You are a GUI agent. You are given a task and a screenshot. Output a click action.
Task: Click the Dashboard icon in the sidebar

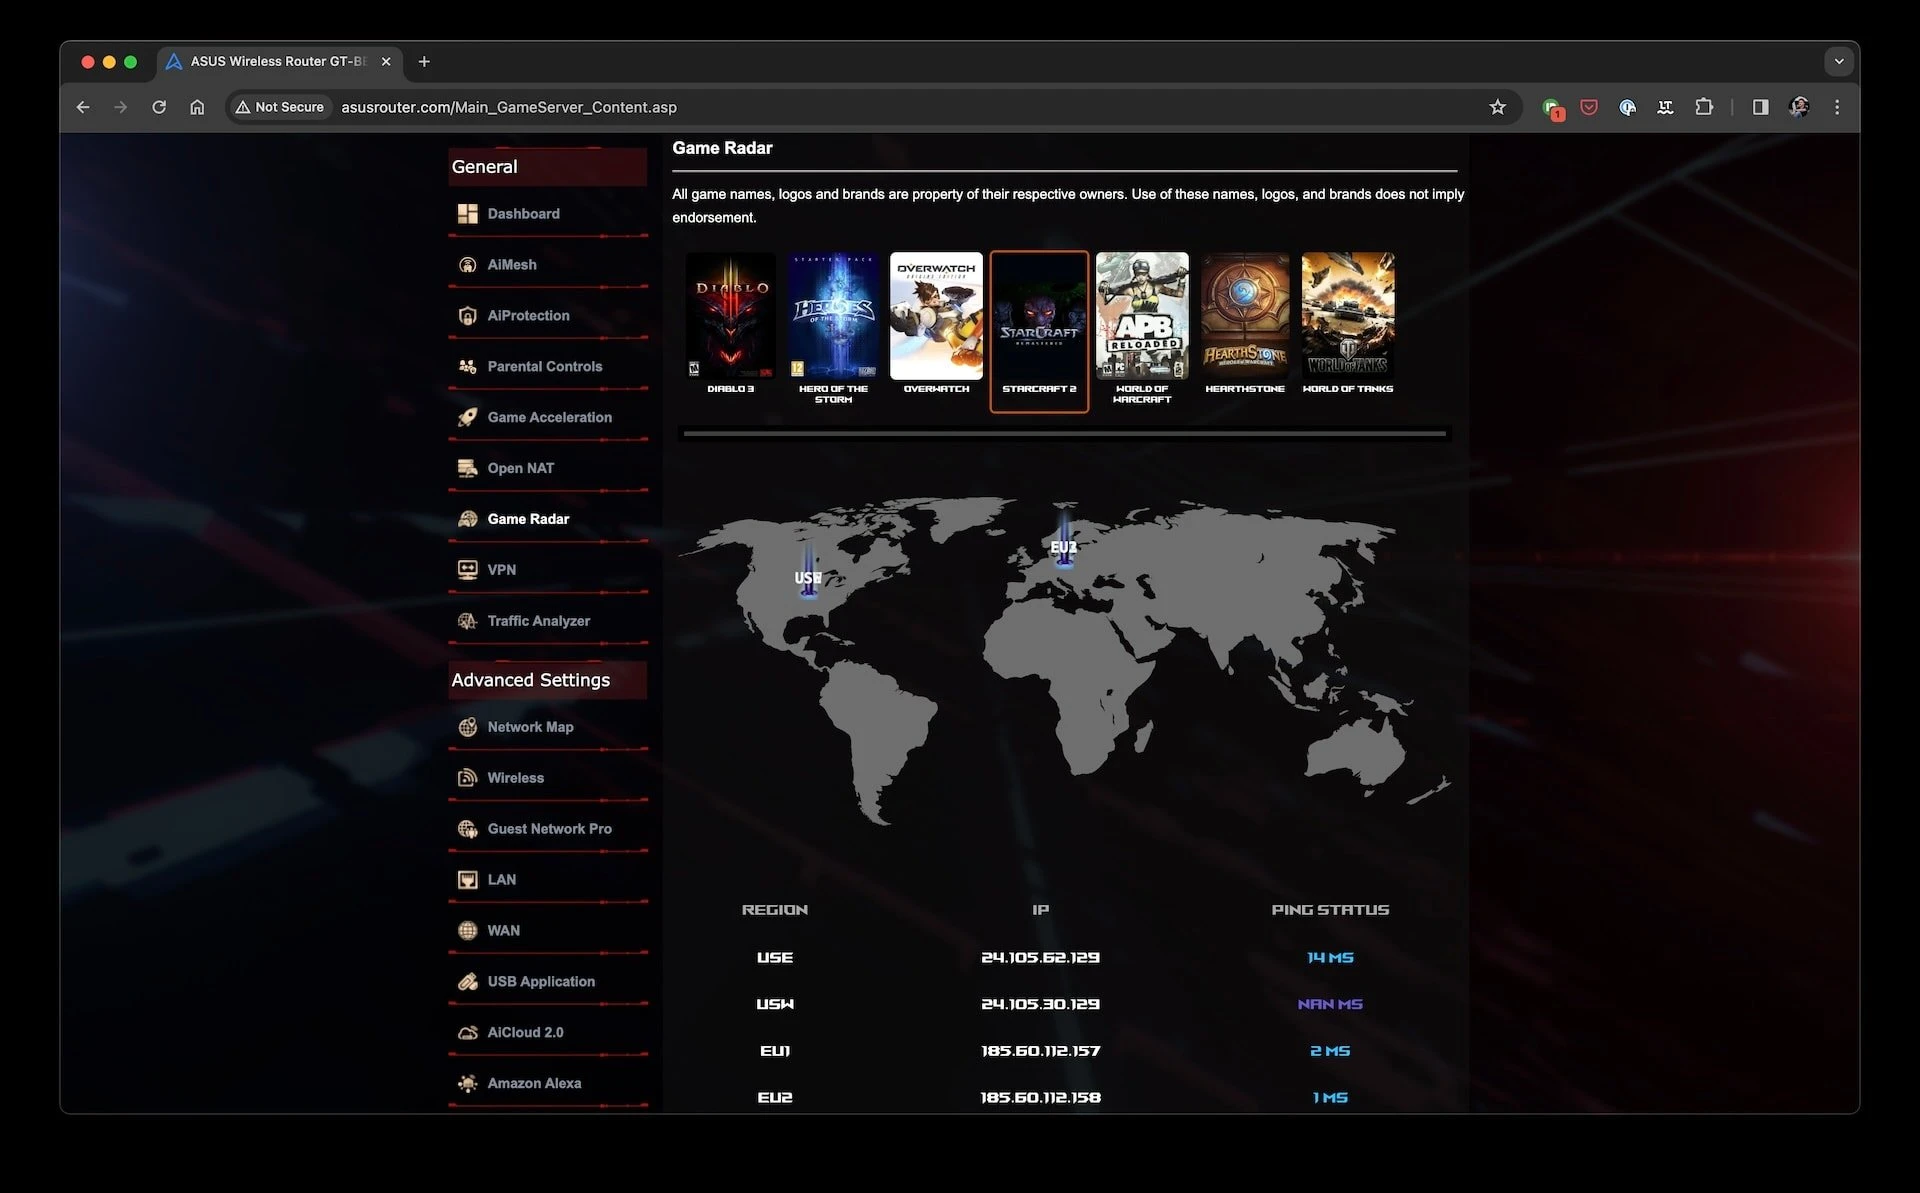[x=467, y=214]
